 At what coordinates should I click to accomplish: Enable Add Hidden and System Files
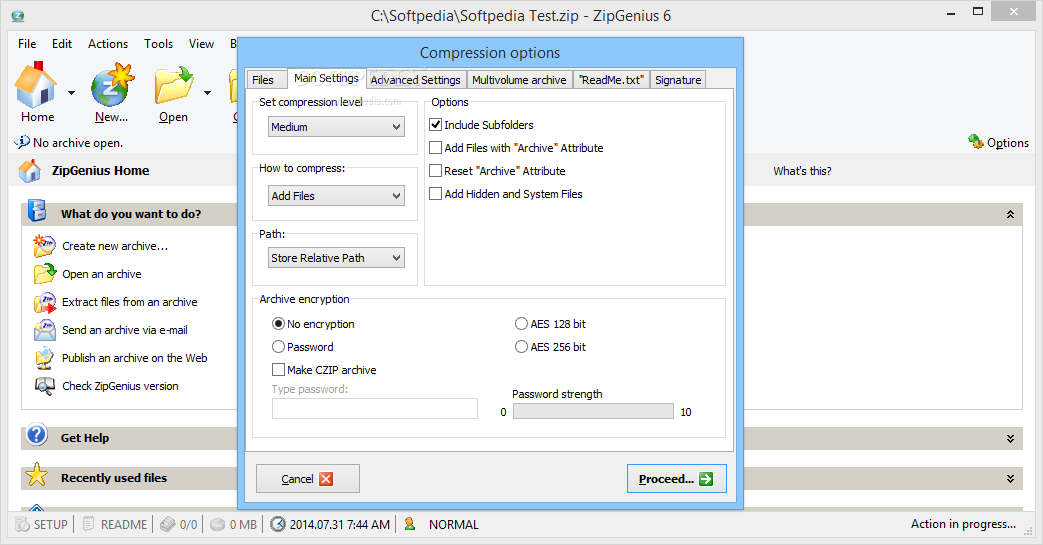pyautogui.click(x=436, y=194)
